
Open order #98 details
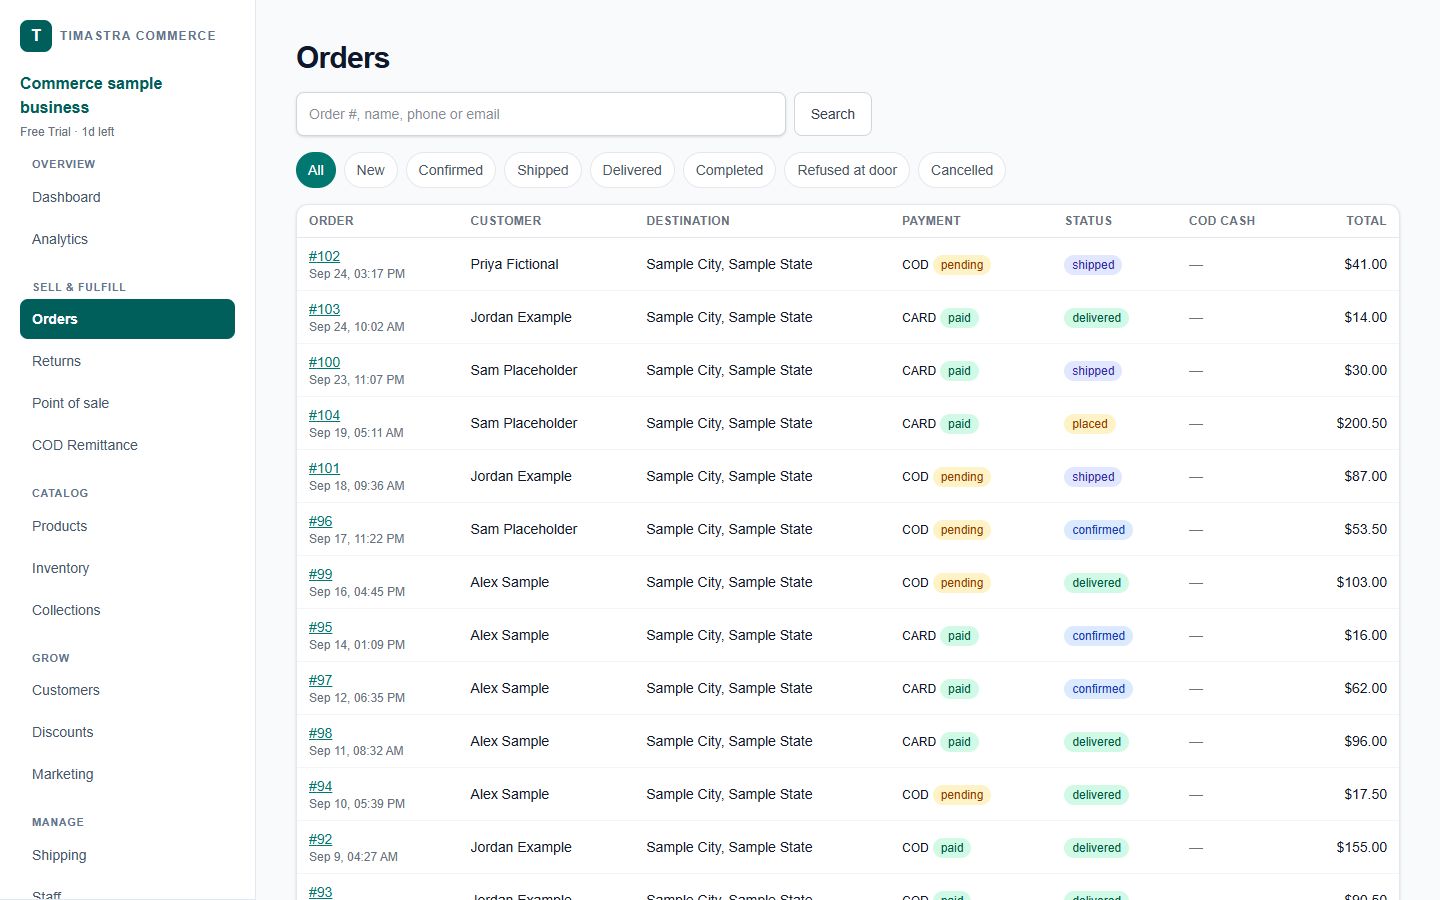(x=320, y=733)
